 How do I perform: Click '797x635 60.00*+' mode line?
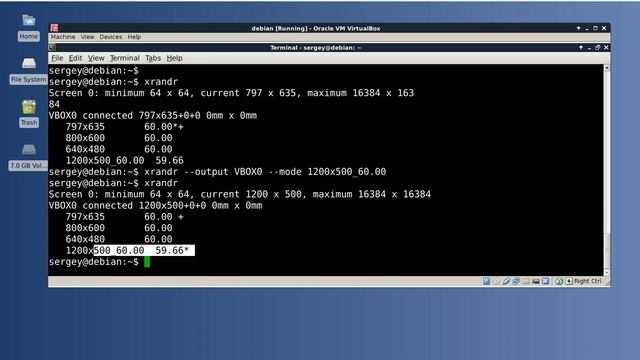tap(124, 127)
